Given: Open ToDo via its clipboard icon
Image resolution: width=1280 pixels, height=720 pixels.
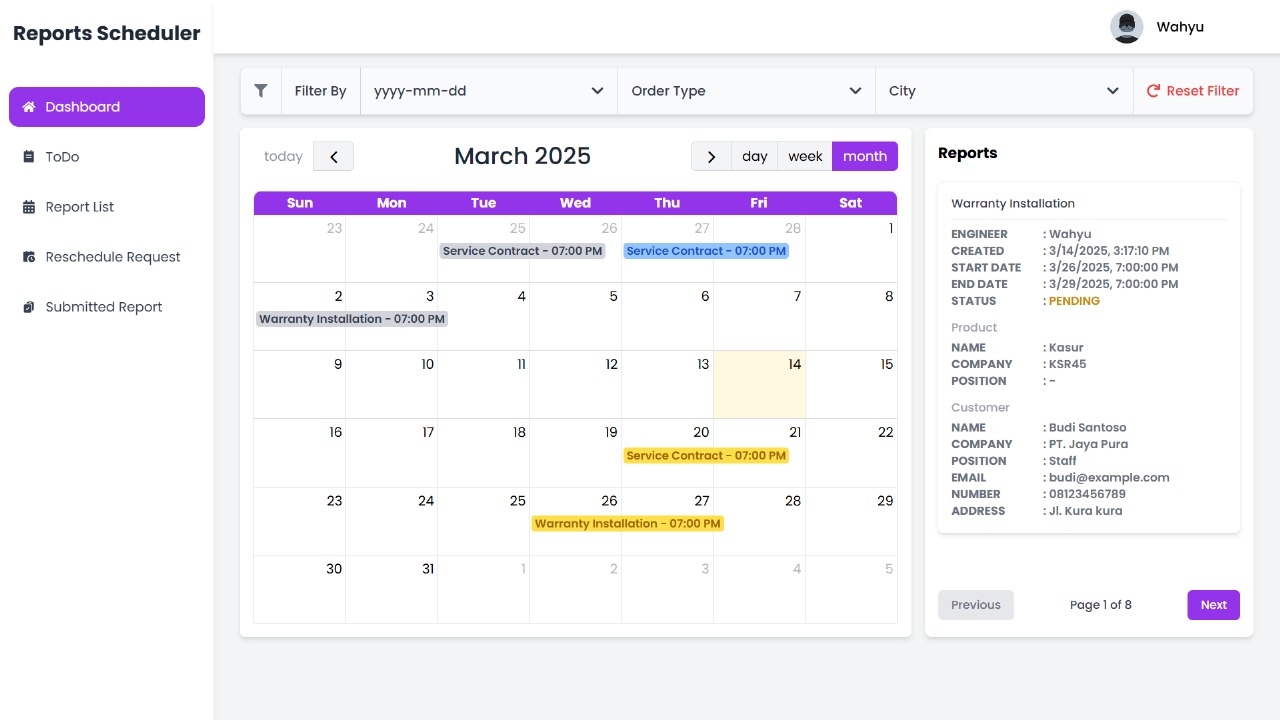Looking at the screenshot, I should [29, 156].
